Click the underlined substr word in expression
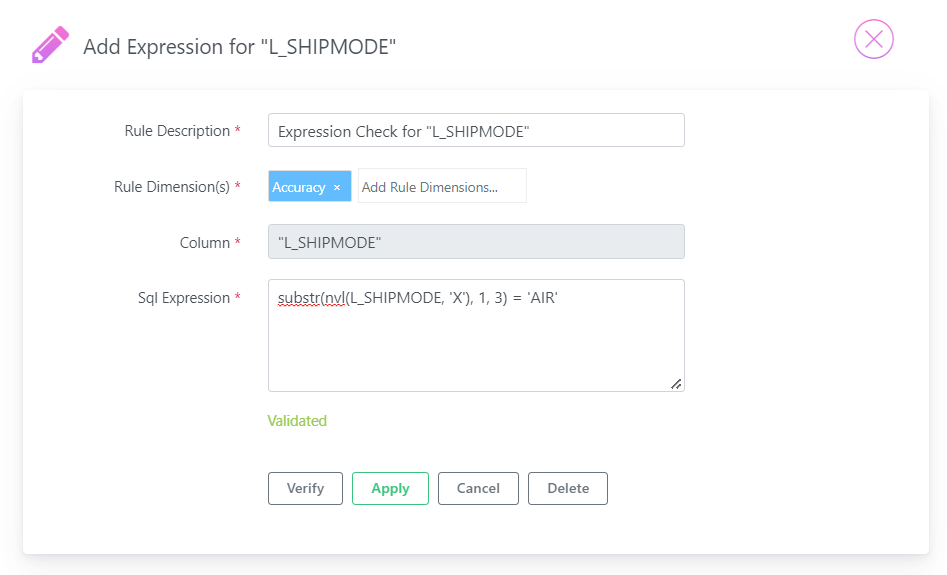The width and height of the screenshot is (947, 575). pos(298,298)
